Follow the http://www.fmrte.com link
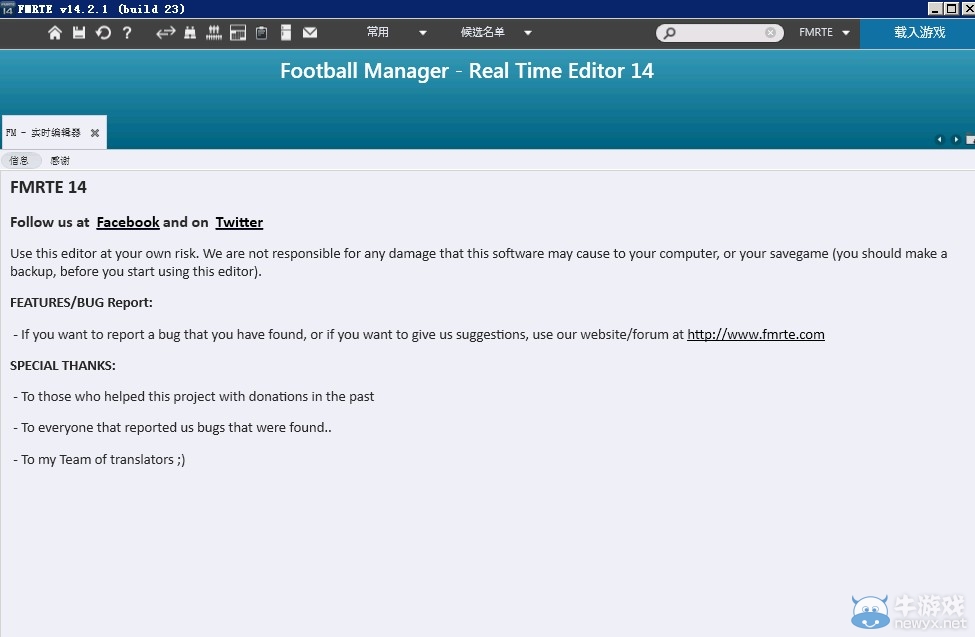Image resolution: width=975 pixels, height=637 pixels. pyautogui.click(x=756, y=335)
